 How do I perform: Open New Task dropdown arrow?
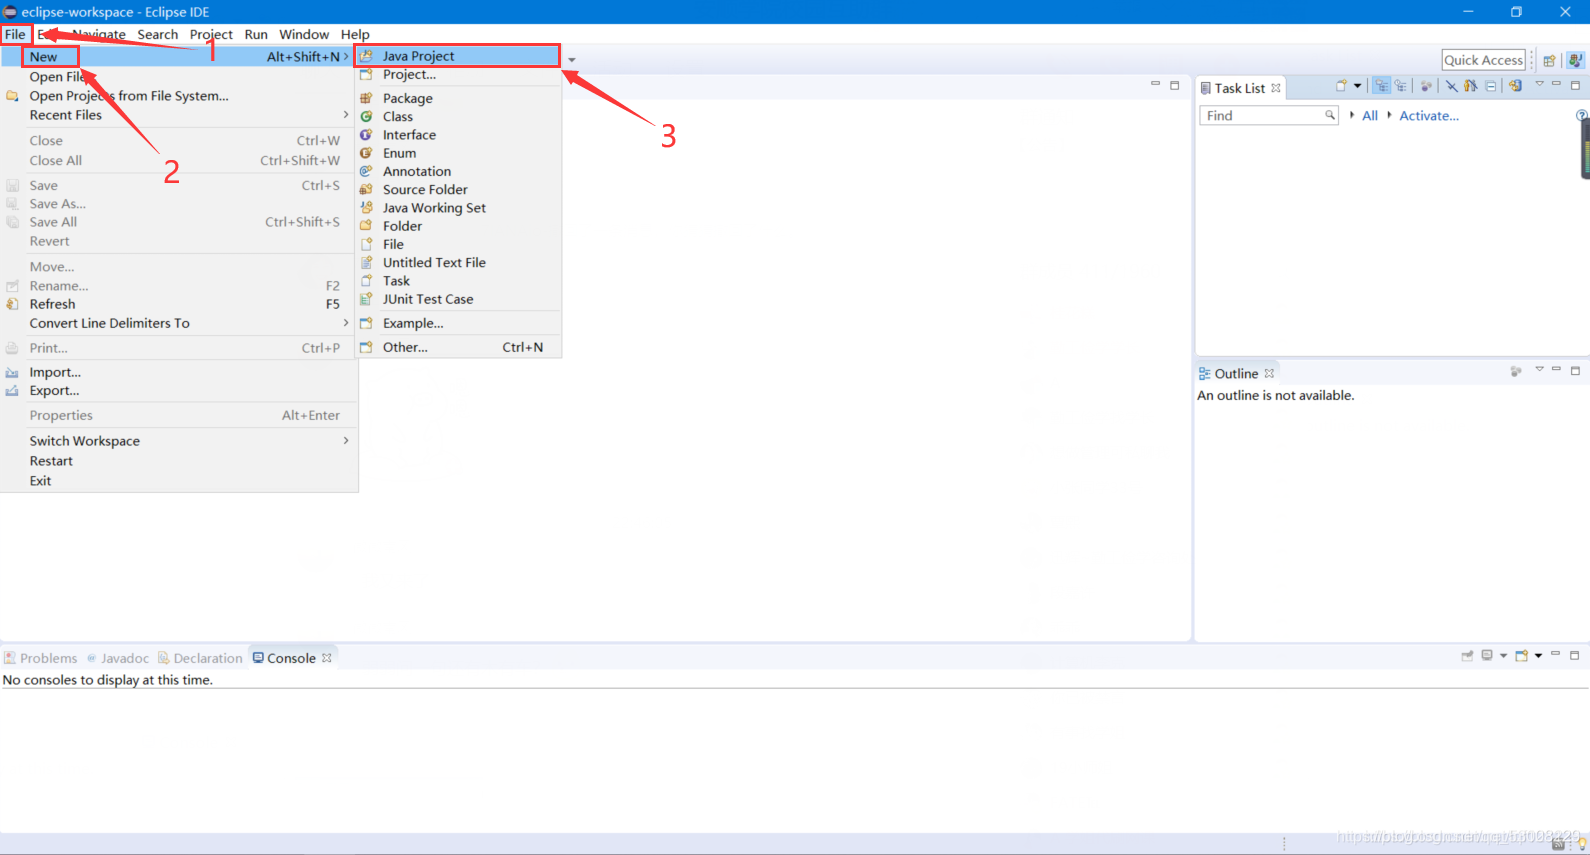[x=1357, y=86]
